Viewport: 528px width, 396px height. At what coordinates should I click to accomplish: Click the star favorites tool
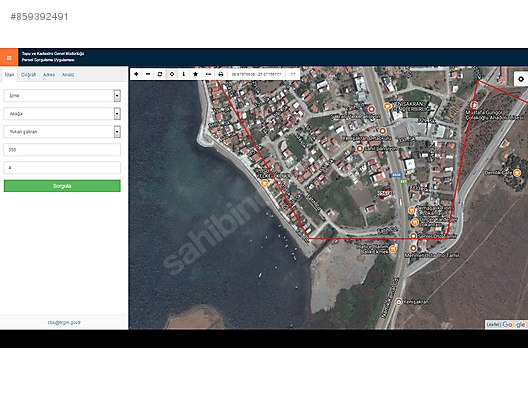click(x=195, y=74)
